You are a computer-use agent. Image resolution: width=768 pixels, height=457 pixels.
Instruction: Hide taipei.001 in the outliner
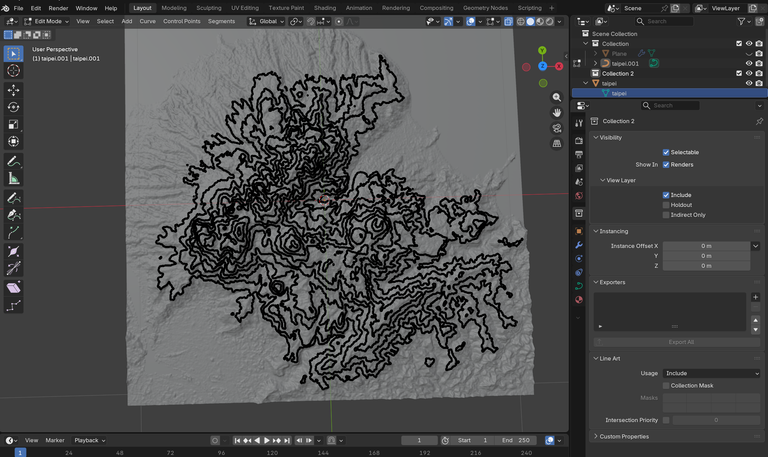(x=749, y=63)
